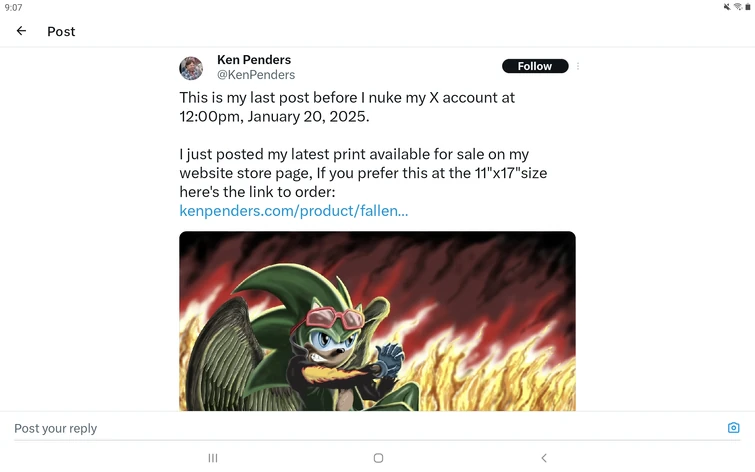View the attached green hedgehog artwork image
The width and height of the screenshot is (755, 472).
[377, 321]
